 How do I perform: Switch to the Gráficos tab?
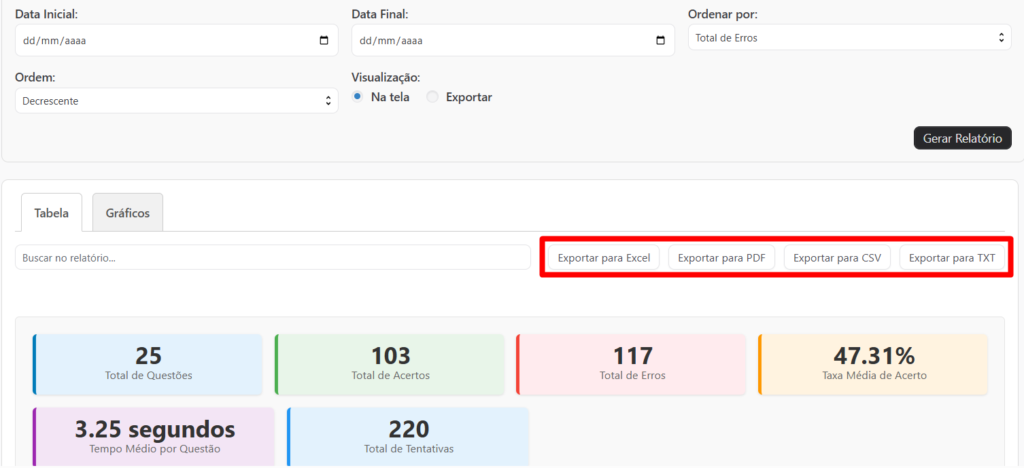pos(128,213)
